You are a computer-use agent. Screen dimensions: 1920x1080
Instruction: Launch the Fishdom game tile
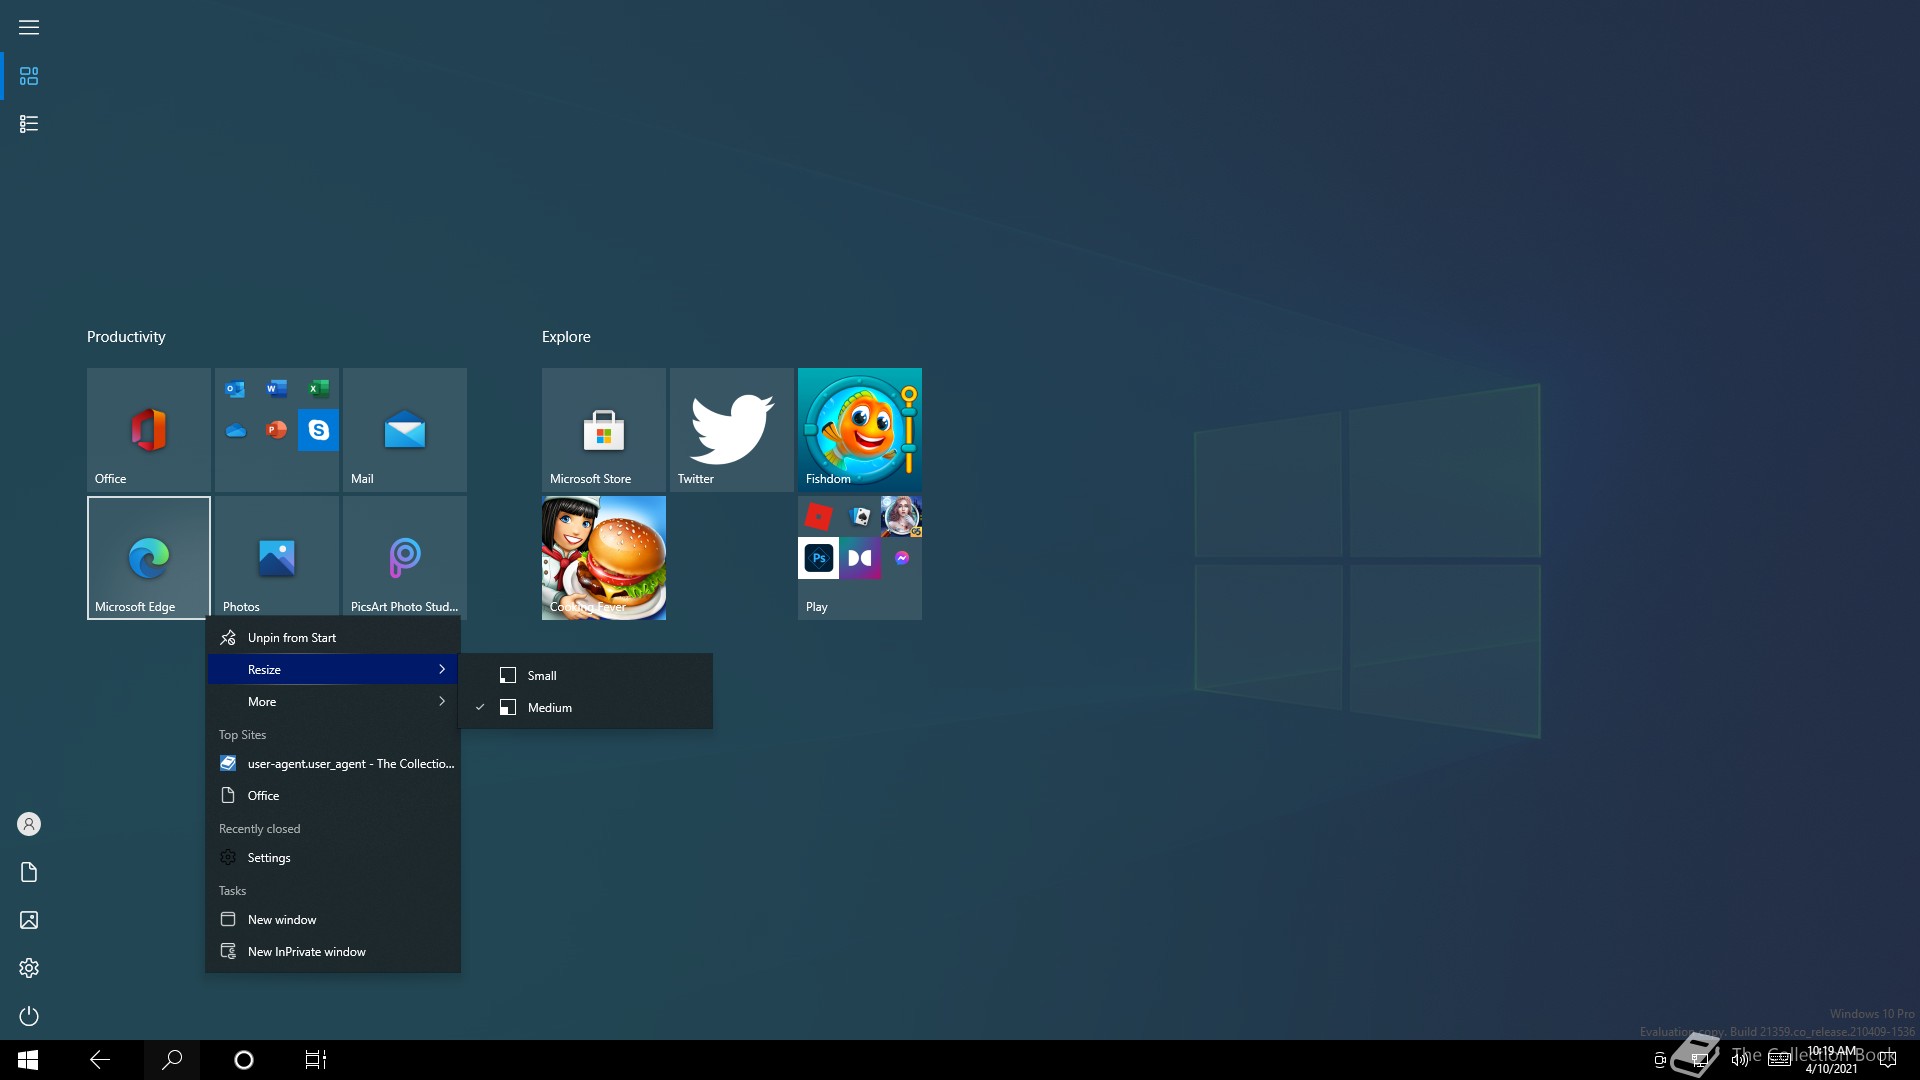point(860,430)
